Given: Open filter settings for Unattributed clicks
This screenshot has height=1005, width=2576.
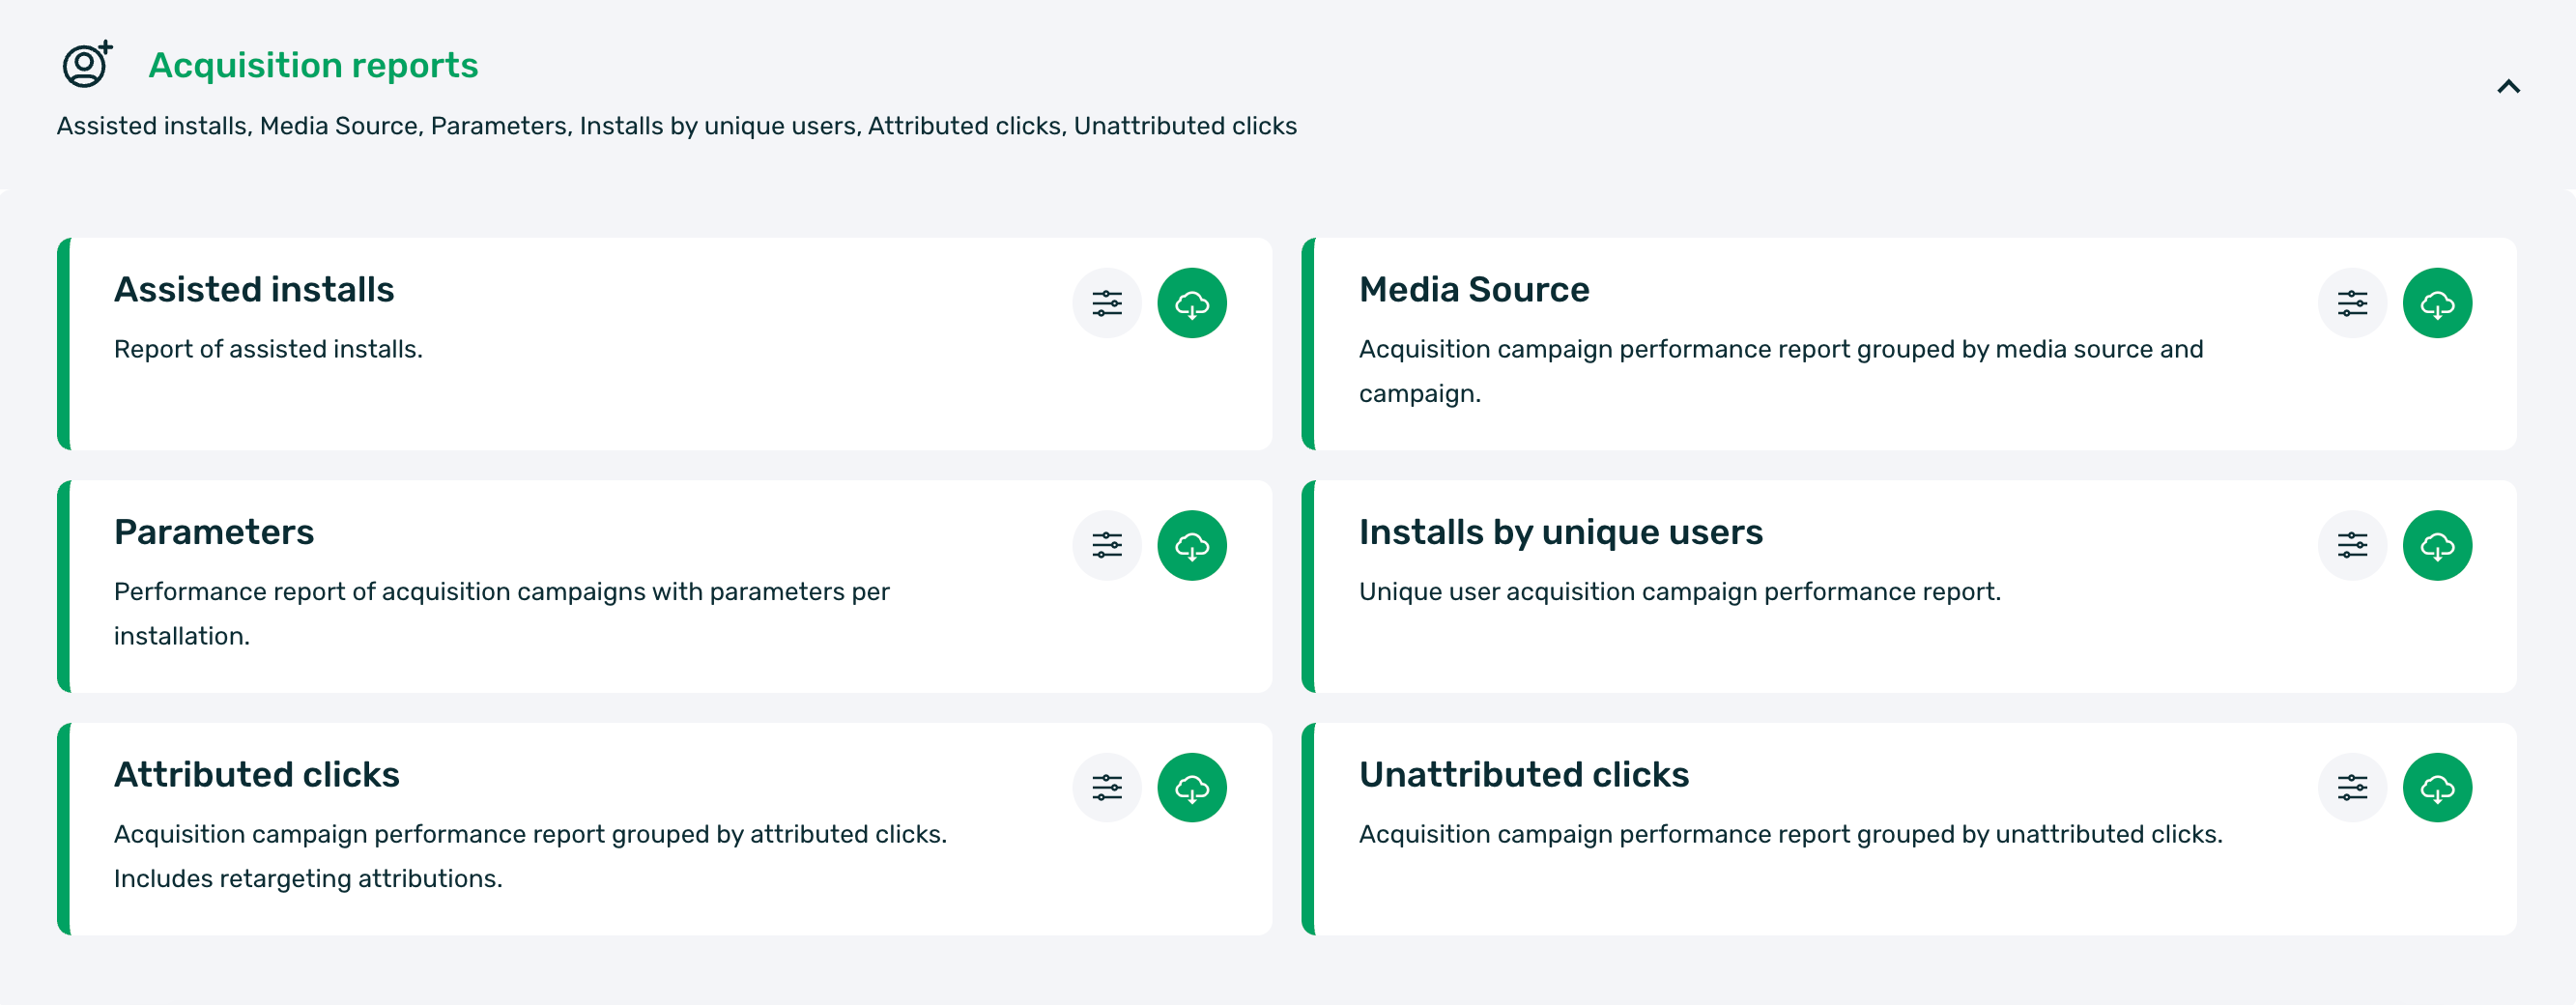Looking at the screenshot, I should [2352, 788].
